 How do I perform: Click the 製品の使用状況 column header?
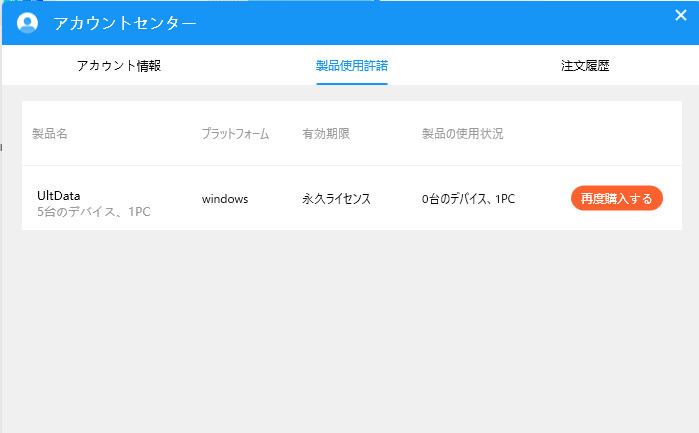(463, 133)
